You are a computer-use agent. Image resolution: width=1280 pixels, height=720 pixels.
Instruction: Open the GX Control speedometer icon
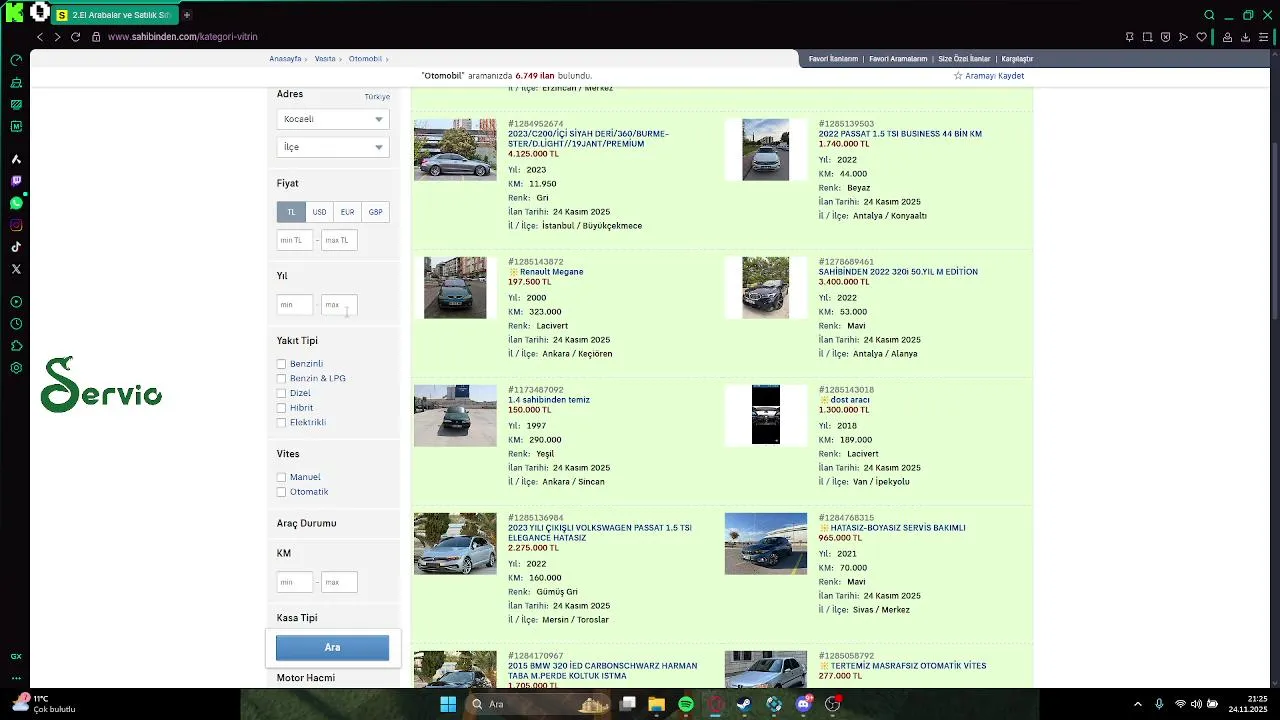16,60
